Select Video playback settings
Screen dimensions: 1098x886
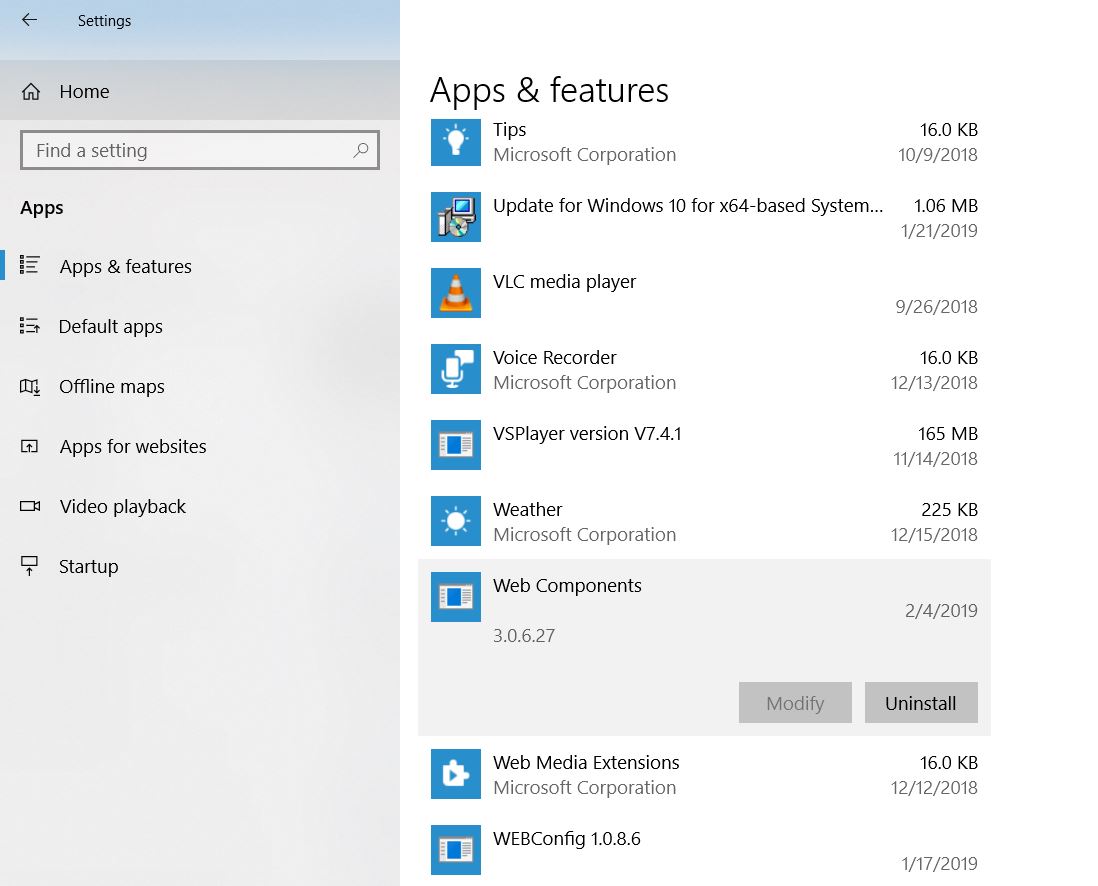200,506
